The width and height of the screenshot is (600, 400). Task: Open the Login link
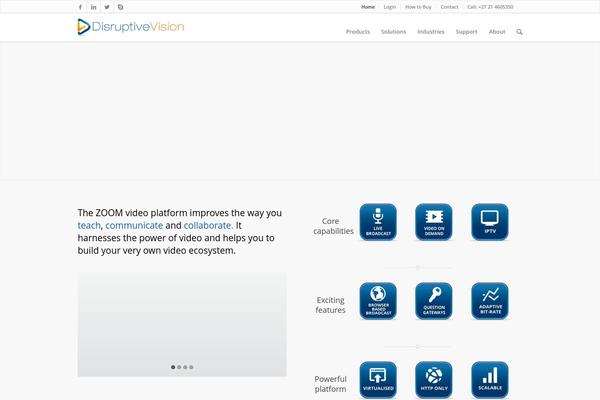pos(390,7)
